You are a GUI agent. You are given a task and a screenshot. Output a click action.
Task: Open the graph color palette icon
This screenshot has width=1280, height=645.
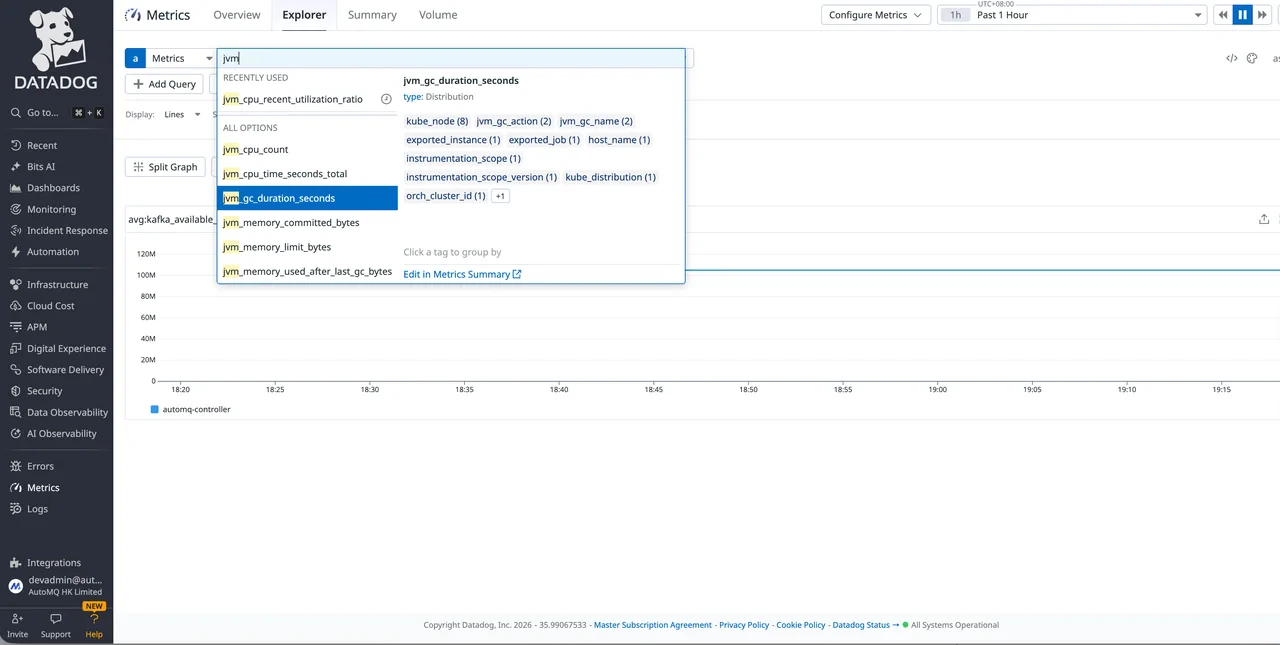(1251, 59)
